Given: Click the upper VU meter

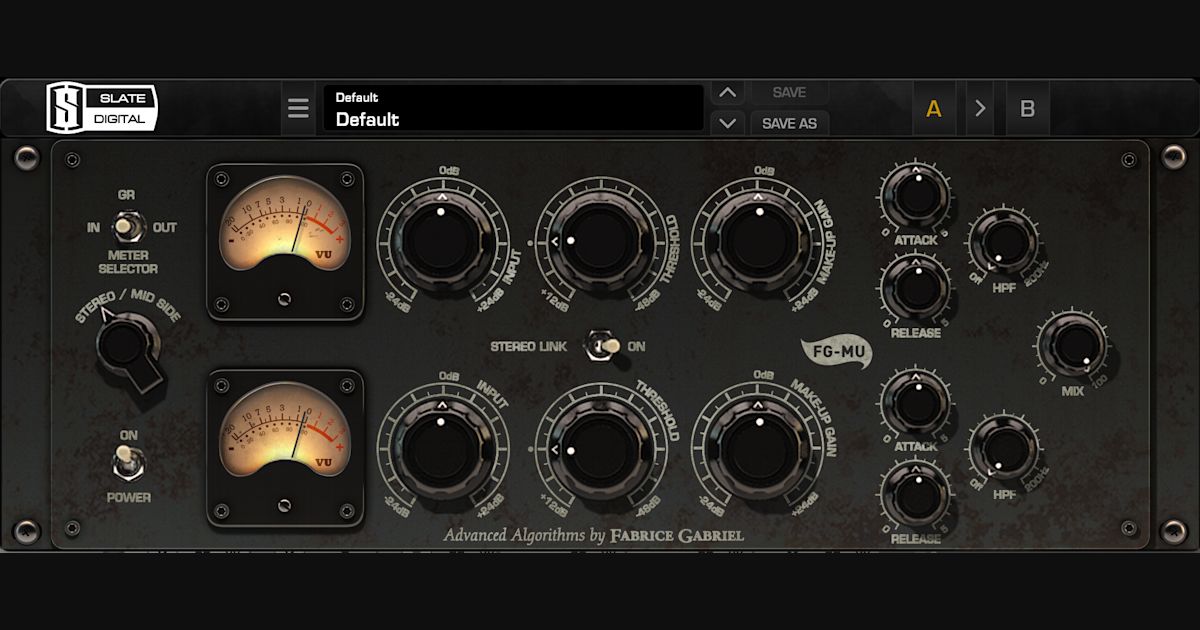Looking at the screenshot, I should [x=285, y=242].
